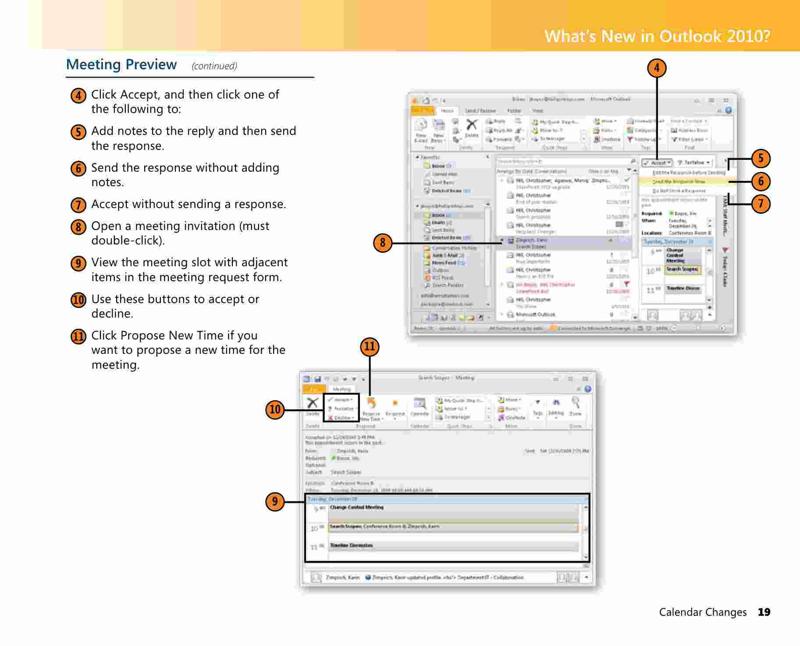800x646 pixels.
Task: Click the Respond button in meeting window
Action: click(x=395, y=409)
